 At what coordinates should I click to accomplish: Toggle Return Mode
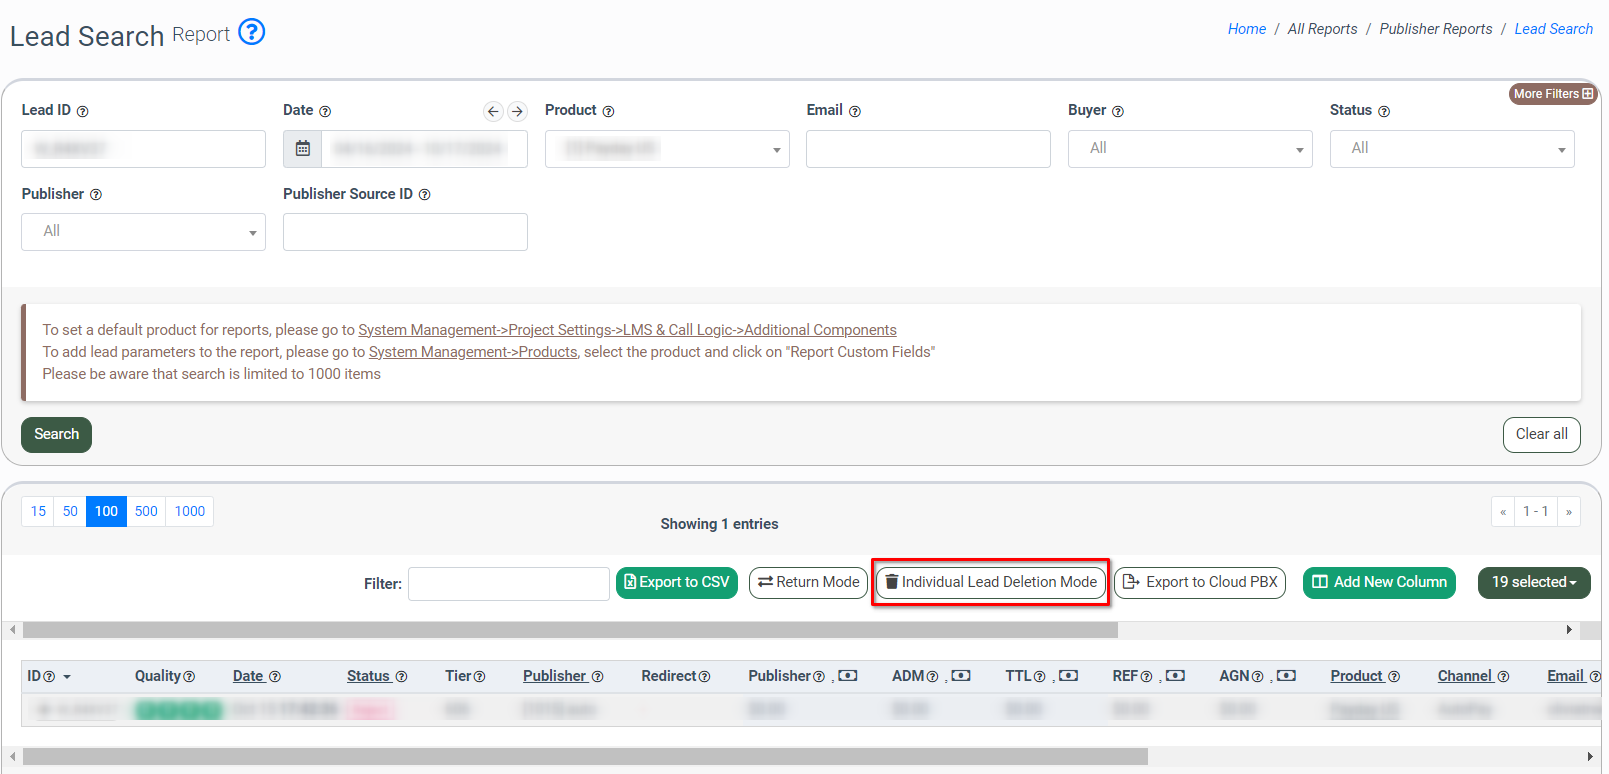tap(808, 582)
